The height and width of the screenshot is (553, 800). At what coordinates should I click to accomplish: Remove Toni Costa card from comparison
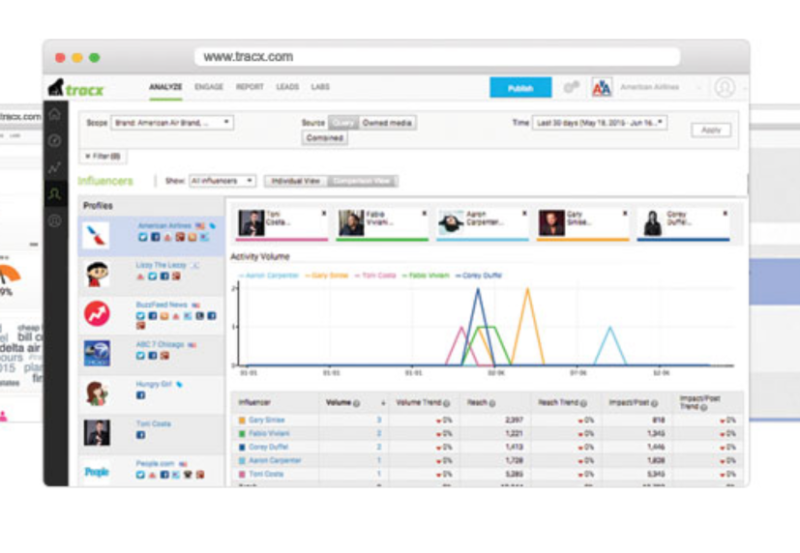(x=323, y=213)
